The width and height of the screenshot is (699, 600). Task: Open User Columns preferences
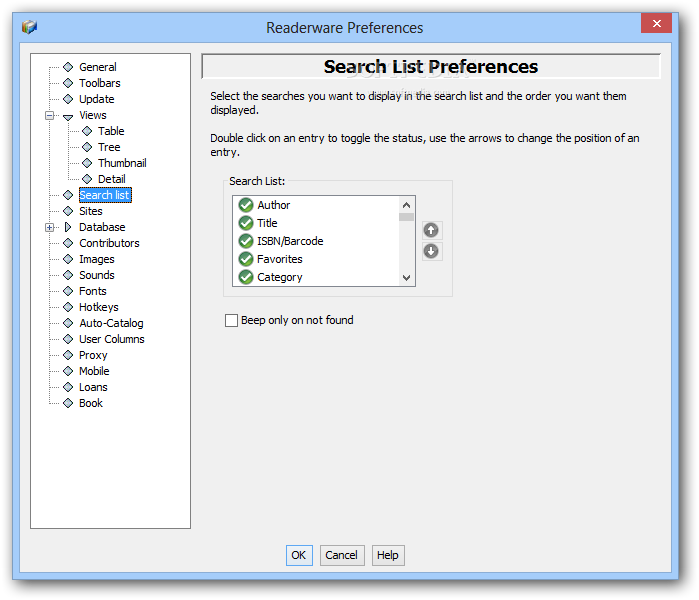point(112,339)
